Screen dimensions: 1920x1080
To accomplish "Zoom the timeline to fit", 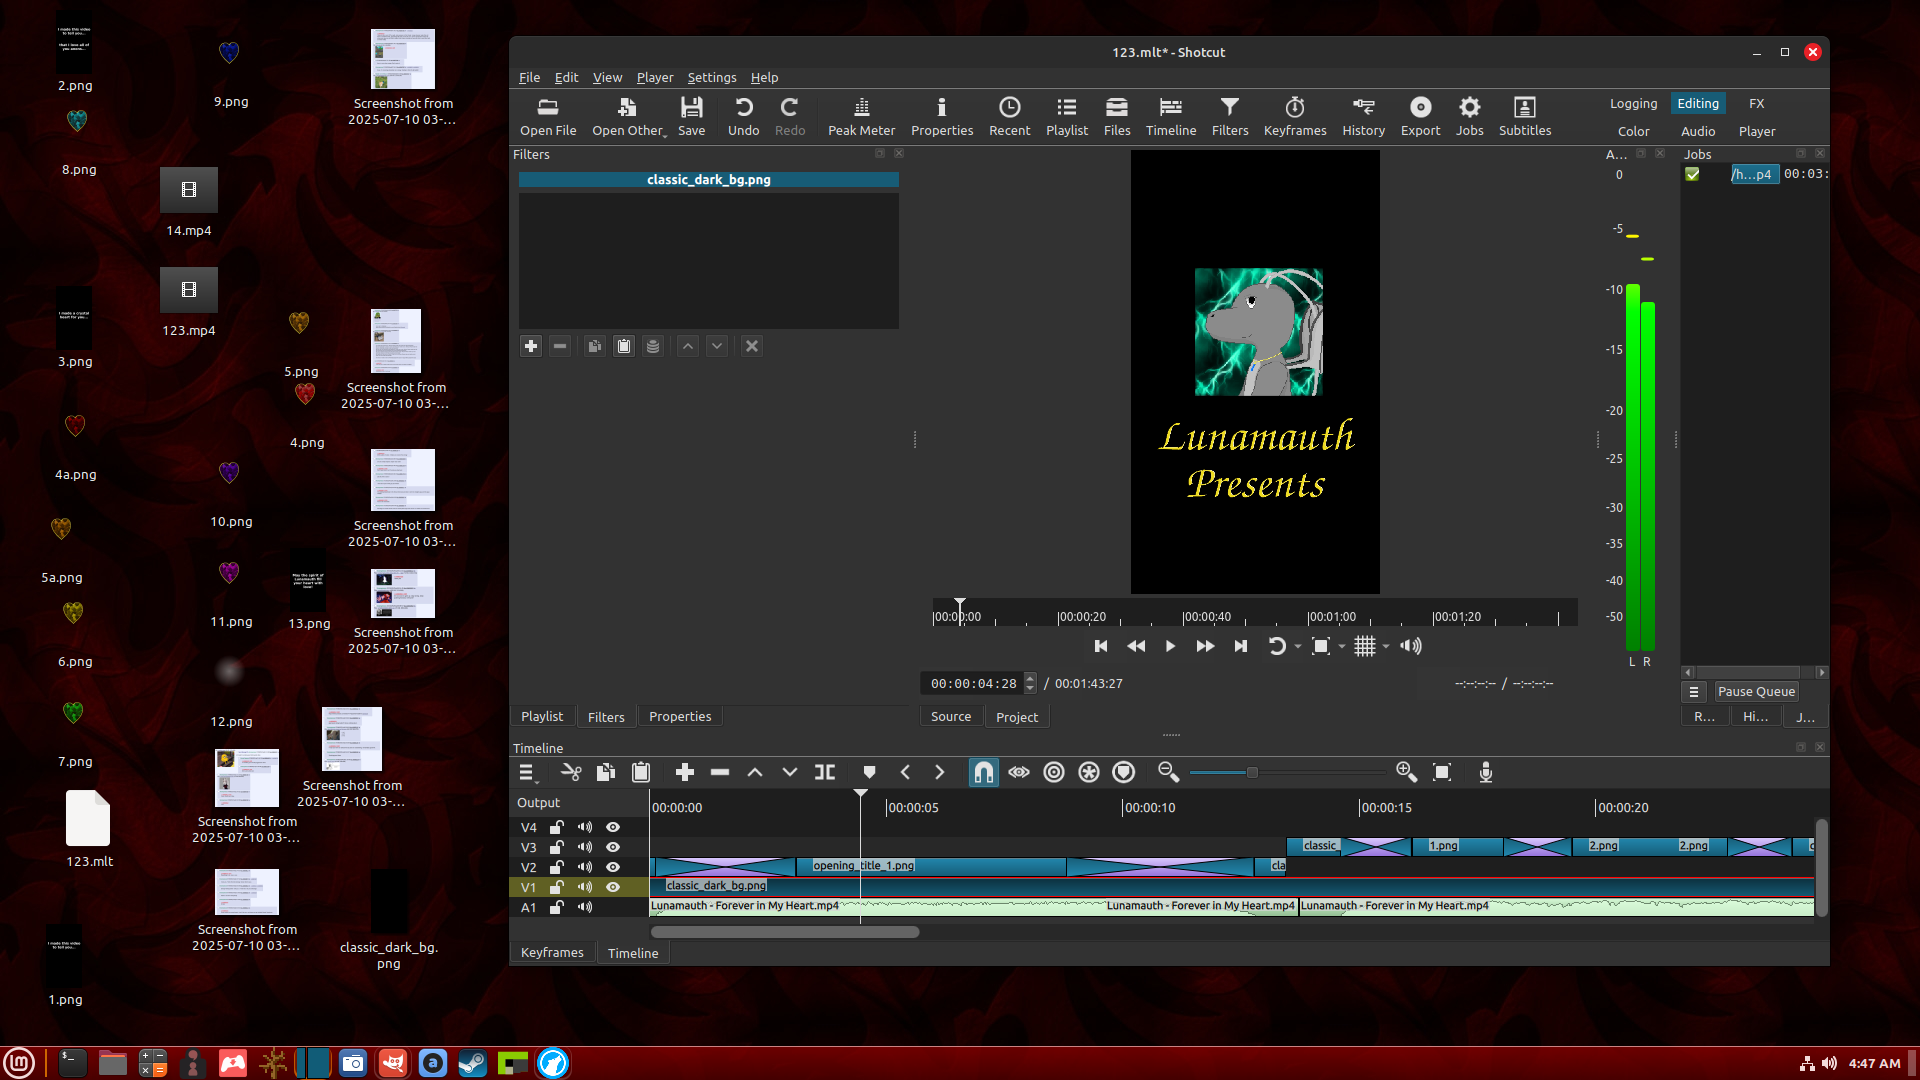I will click(x=1442, y=772).
